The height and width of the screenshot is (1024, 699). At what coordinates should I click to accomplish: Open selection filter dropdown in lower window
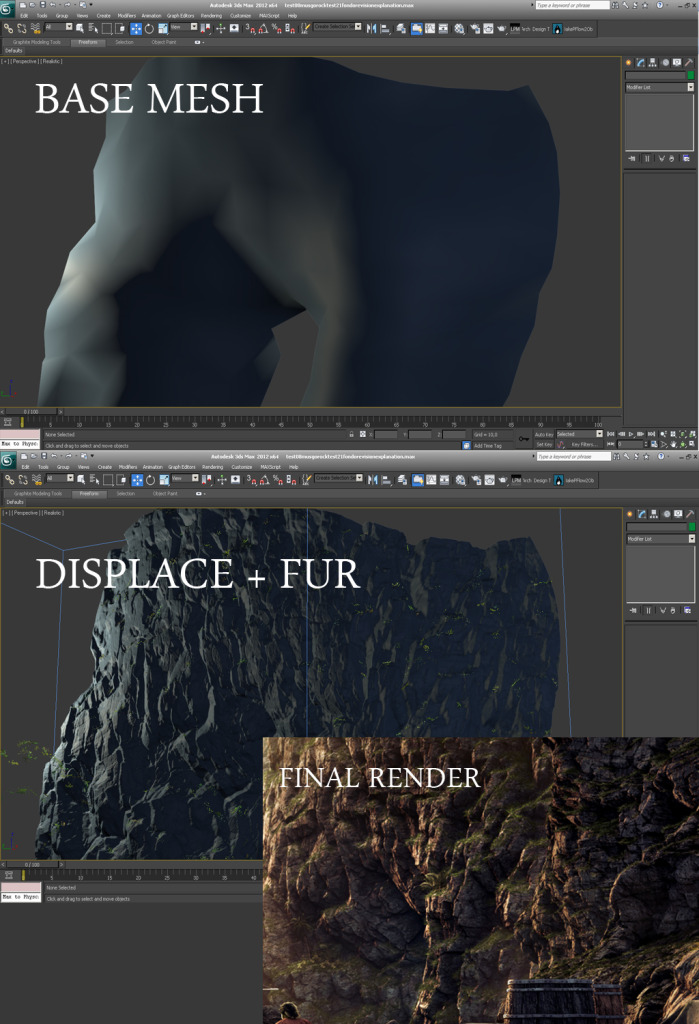pos(60,479)
